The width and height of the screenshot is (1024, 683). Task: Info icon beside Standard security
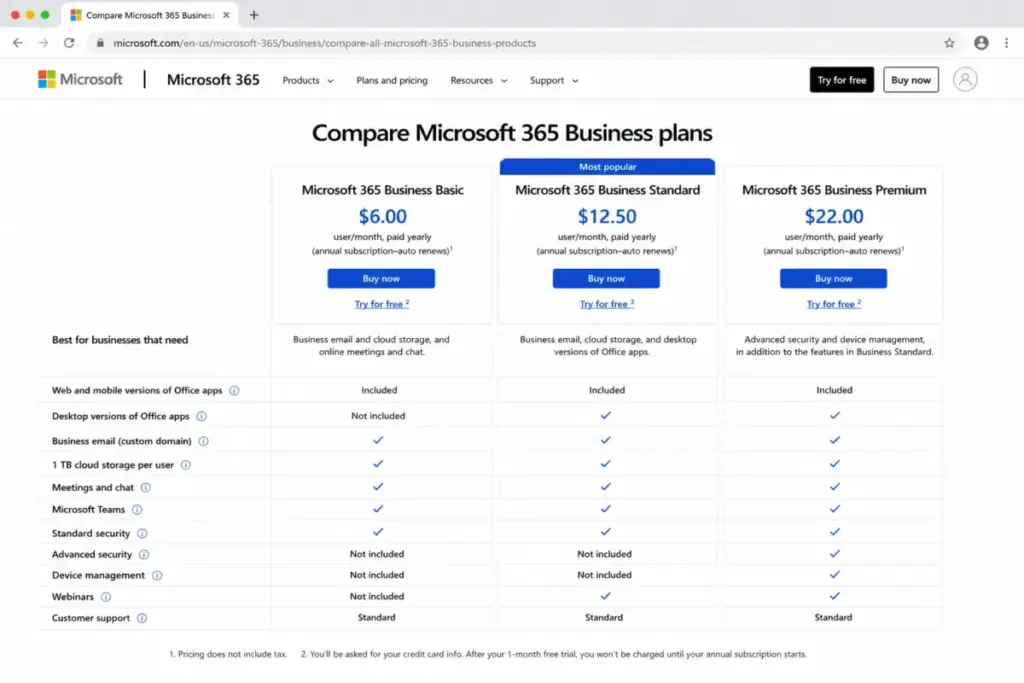click(142, 533)
